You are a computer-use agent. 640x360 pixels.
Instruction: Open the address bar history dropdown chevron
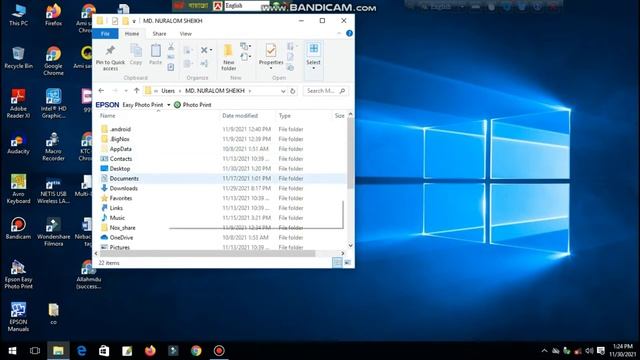point(283,91)
